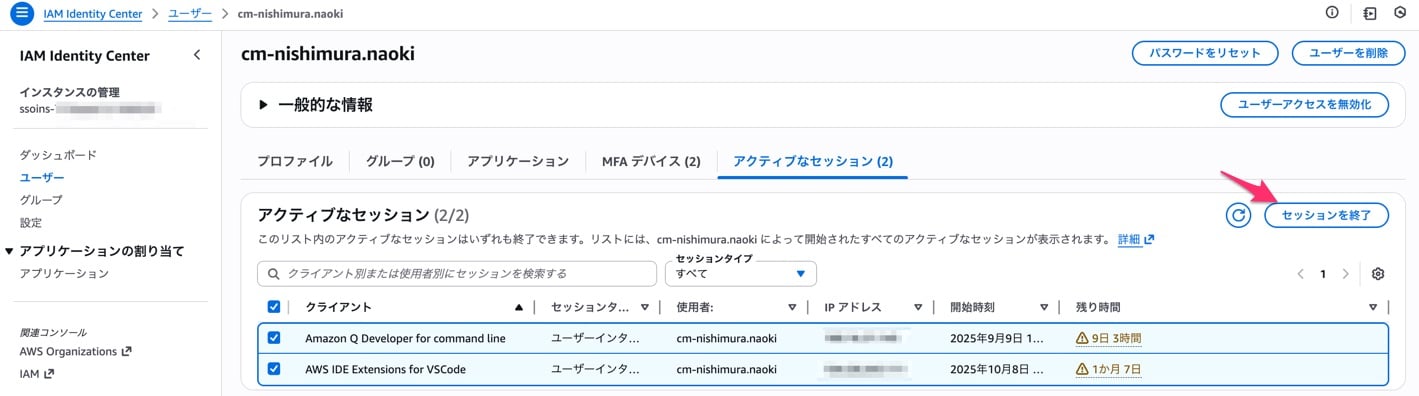Click the 1か月 7日 remaining time warning
The image size is (1419, 396).
tap(1108, 369)
